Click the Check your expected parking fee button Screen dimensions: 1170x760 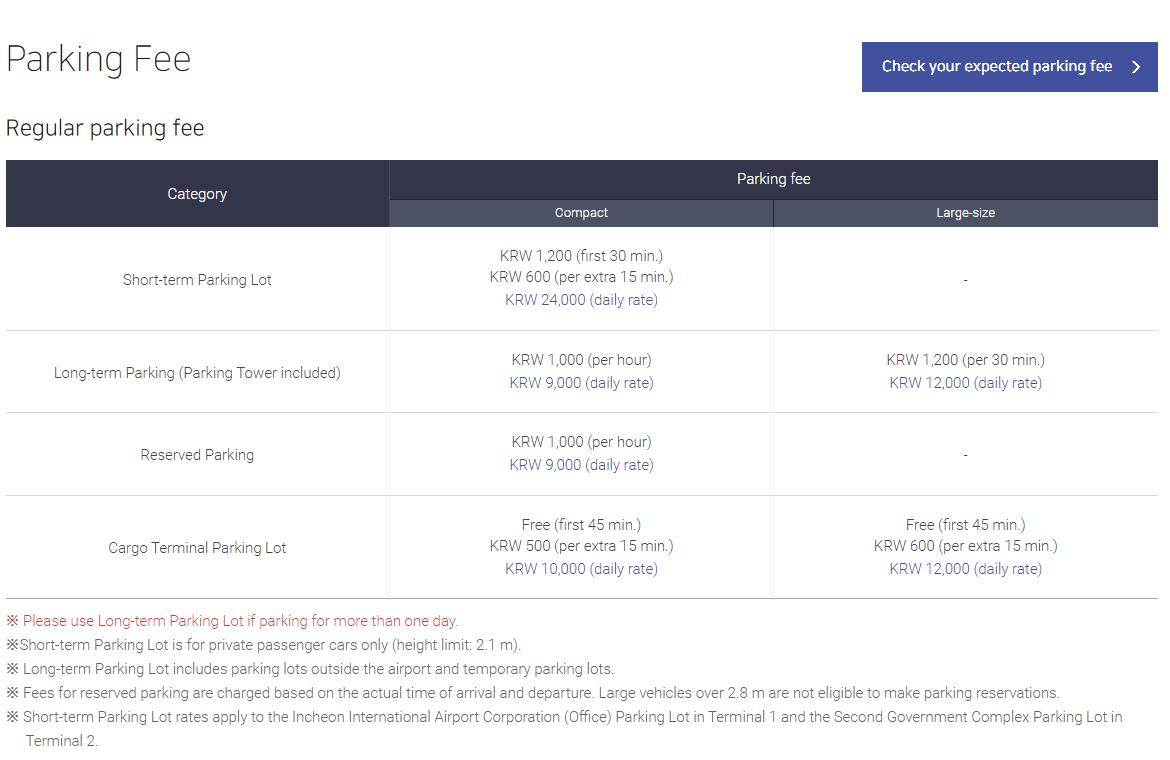tap(996, 67)
